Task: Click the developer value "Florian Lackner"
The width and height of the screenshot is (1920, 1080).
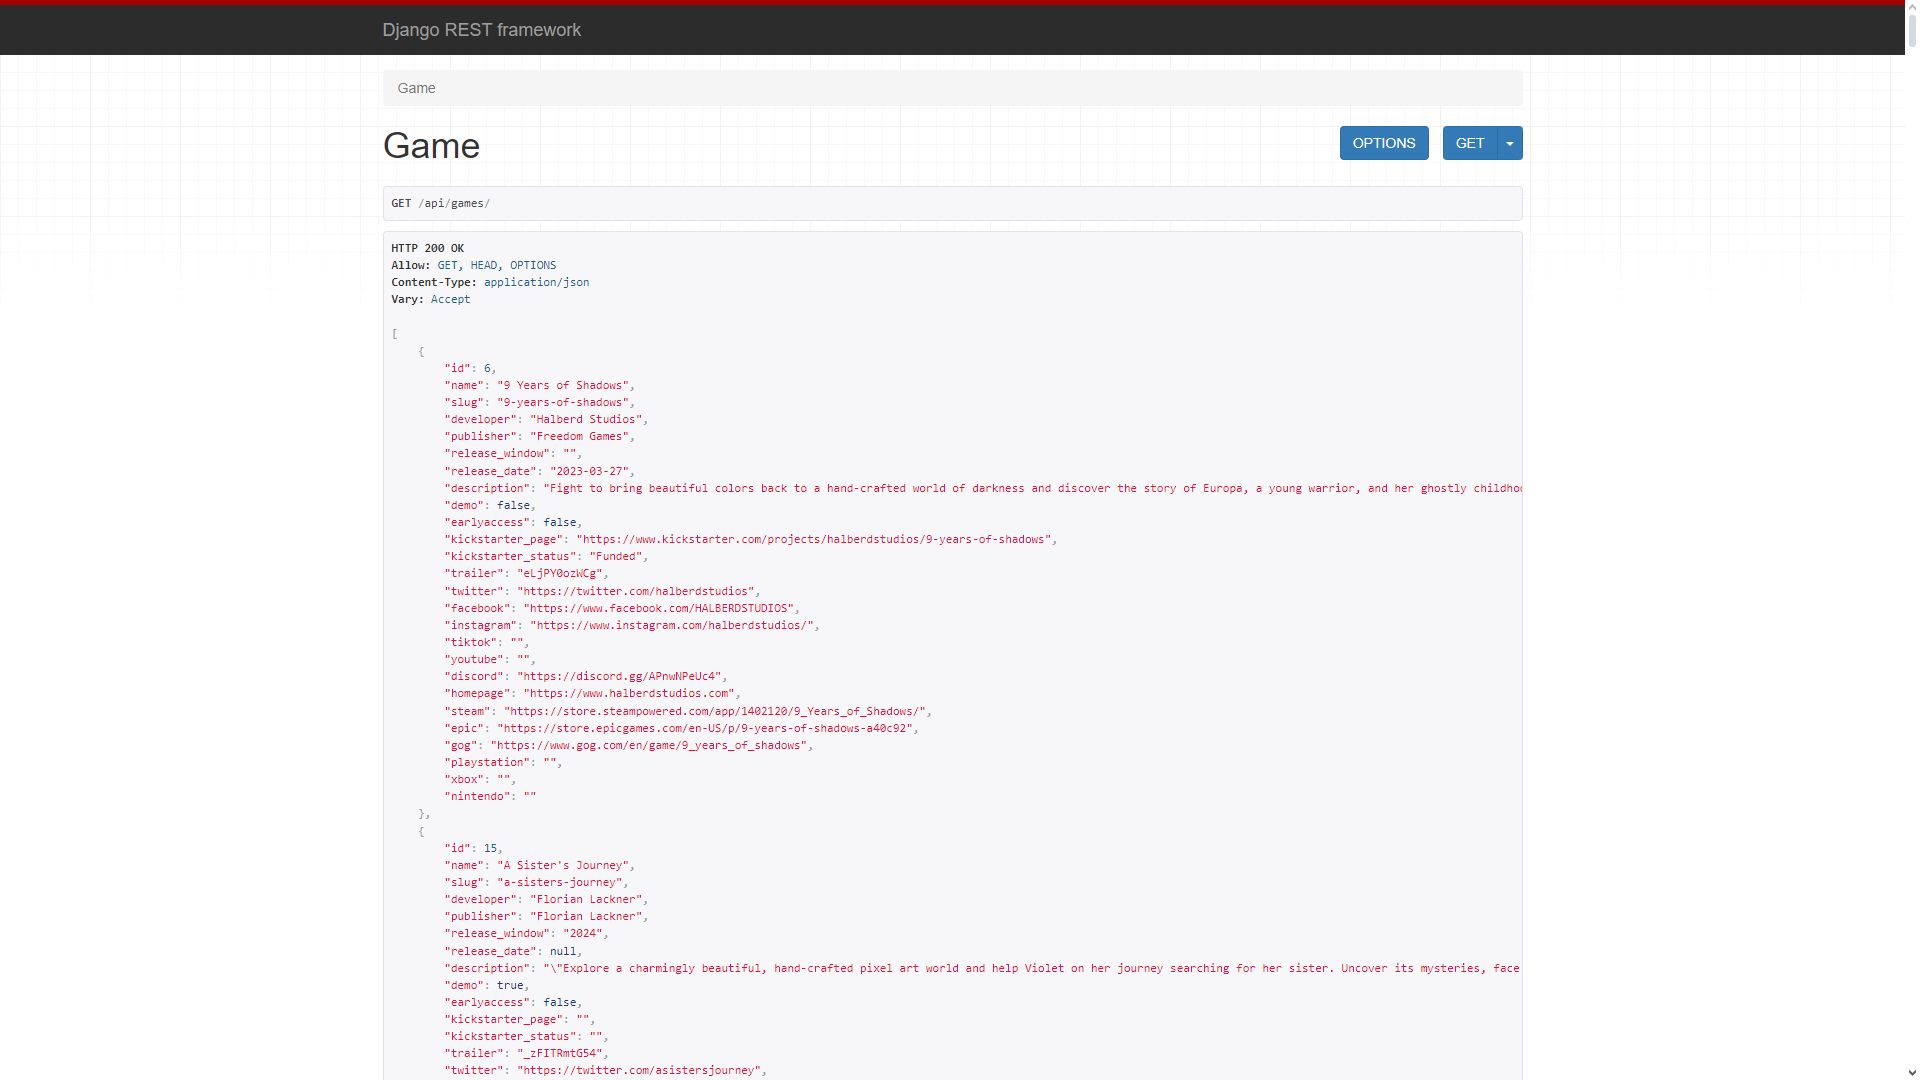Action: pyautogui.click(x=586, y=899)
